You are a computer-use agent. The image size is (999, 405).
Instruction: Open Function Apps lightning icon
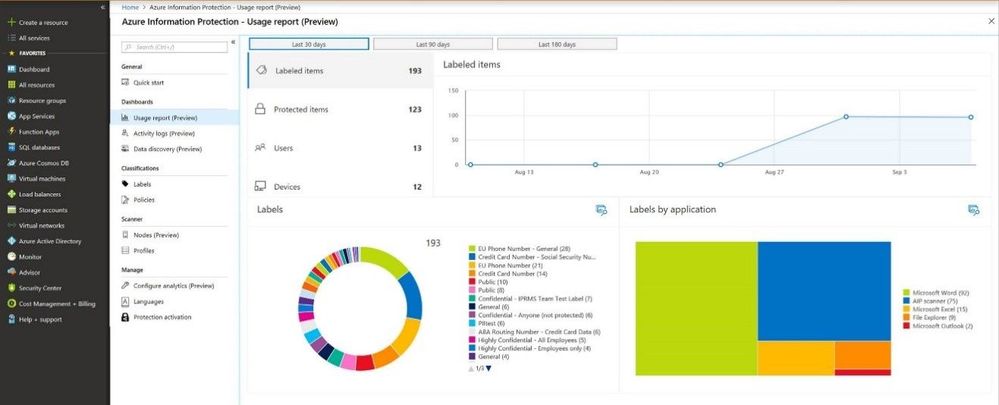(x=11, y=132)
